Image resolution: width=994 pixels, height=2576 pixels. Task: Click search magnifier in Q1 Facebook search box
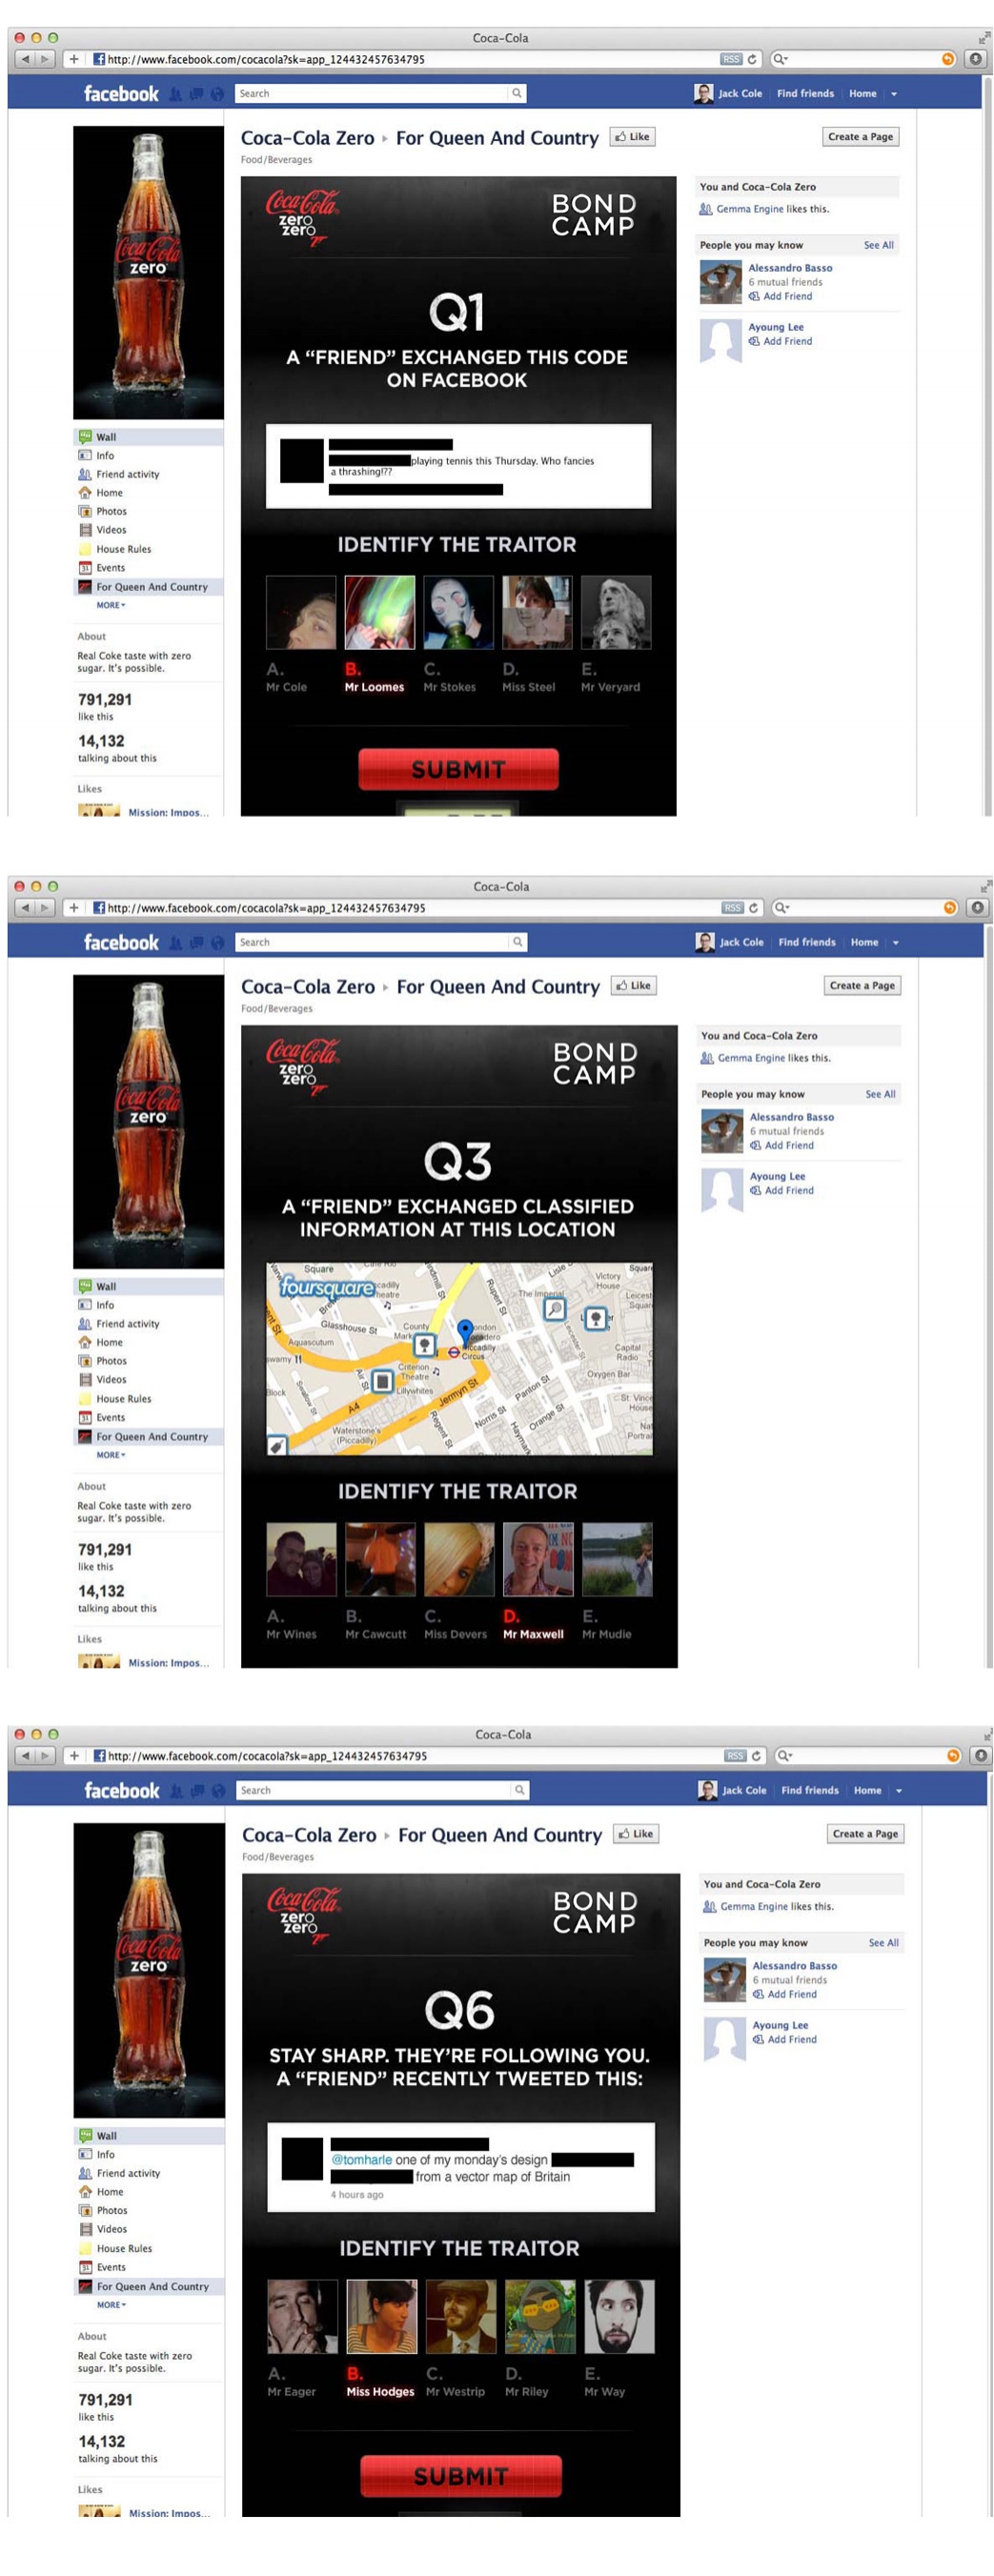pos(516,93)
